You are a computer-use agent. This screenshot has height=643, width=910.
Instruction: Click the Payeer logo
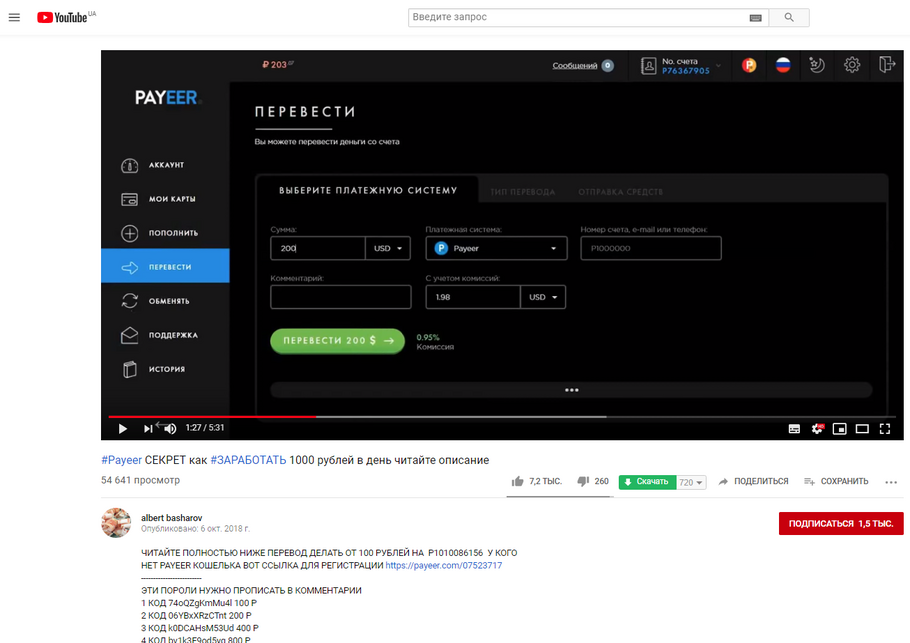point(168,97)
